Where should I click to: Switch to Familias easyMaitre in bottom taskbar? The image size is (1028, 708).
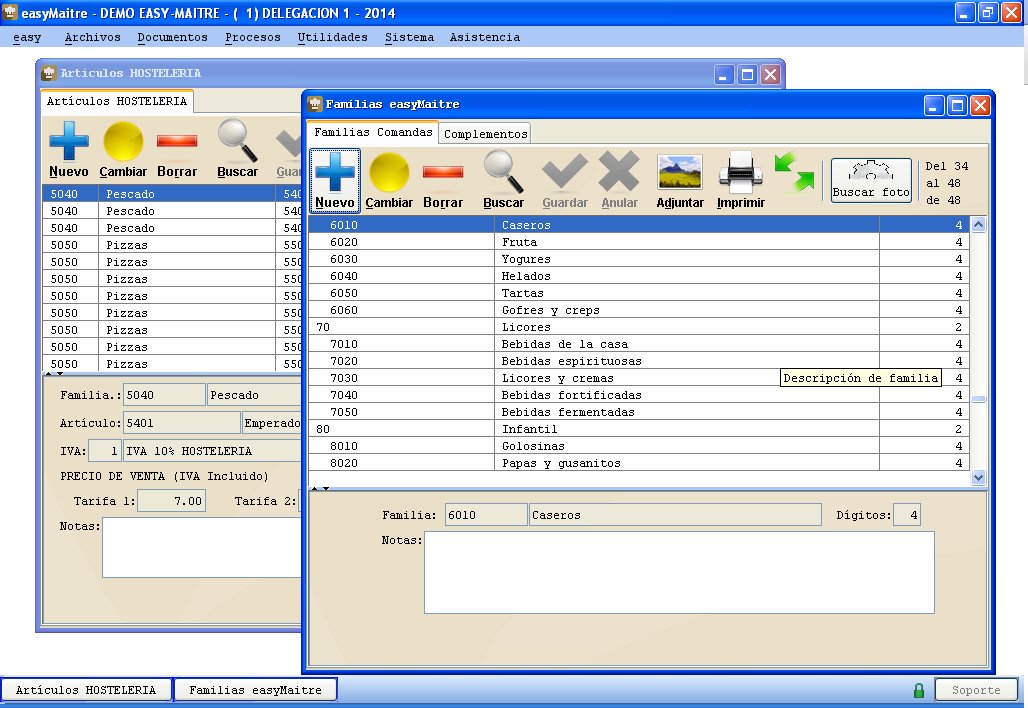pyautogui.click(x=255, y=690)
